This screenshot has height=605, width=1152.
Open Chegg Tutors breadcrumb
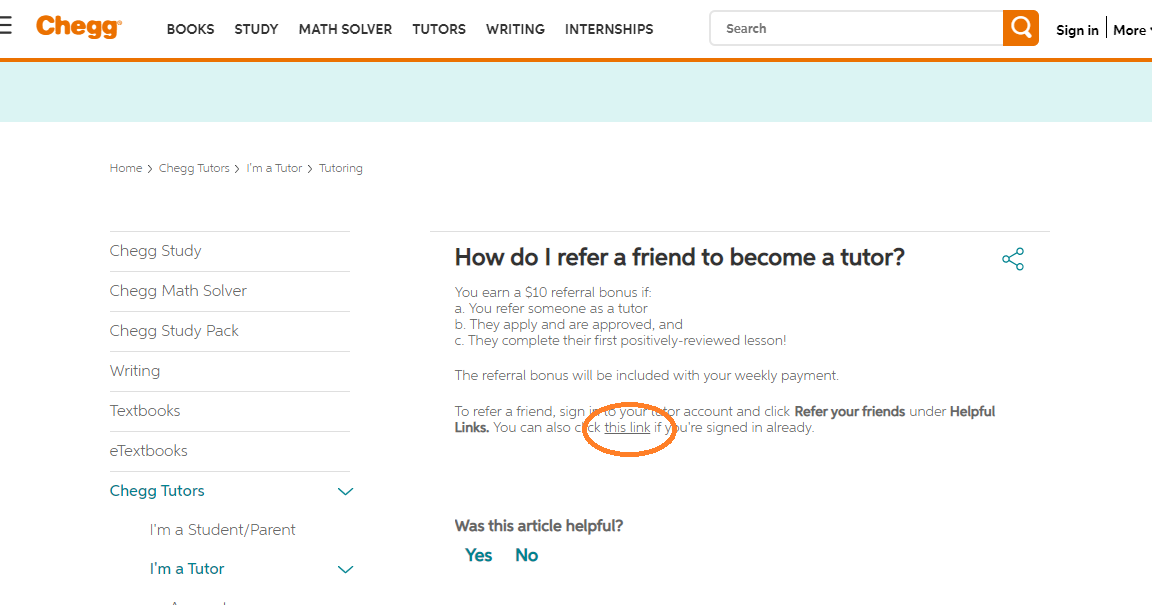pos(194,168)
